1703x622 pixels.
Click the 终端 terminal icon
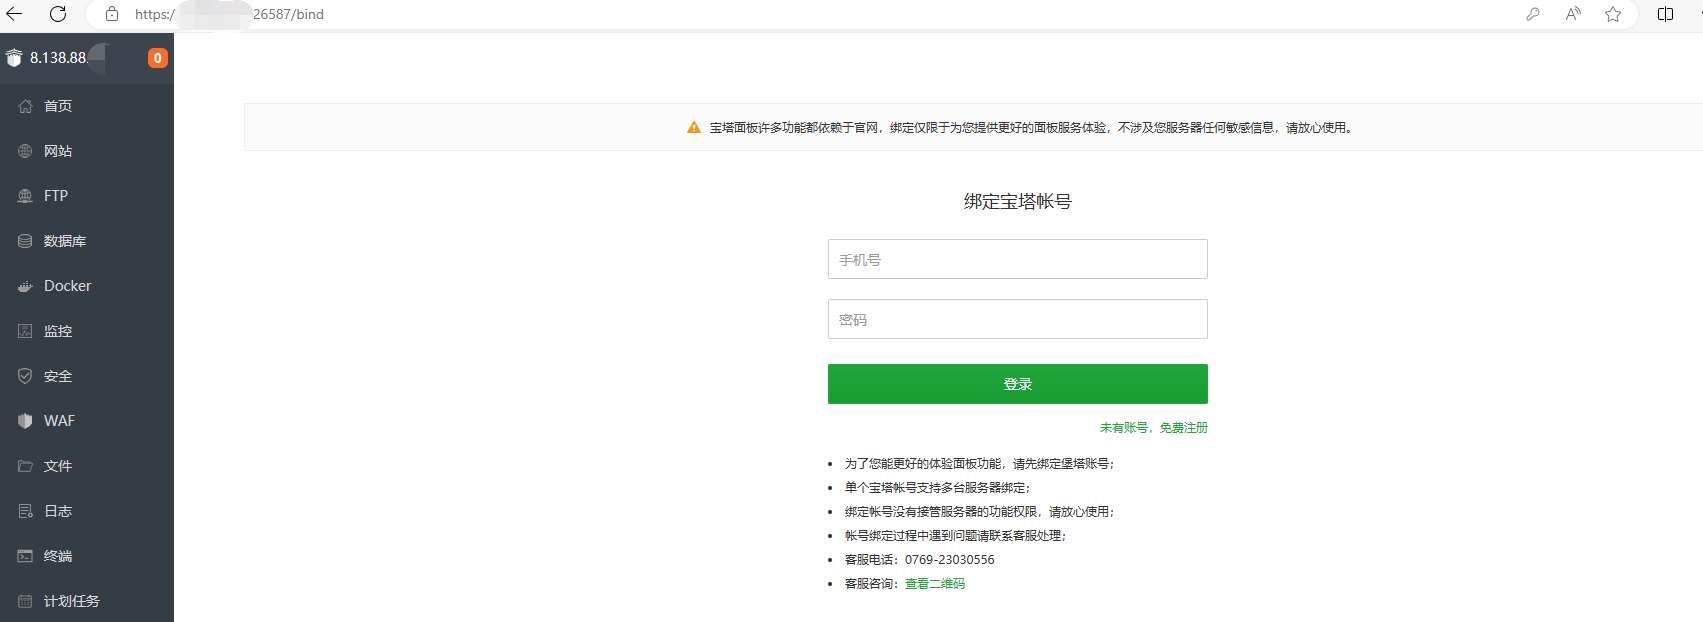(x=25, y=556)
